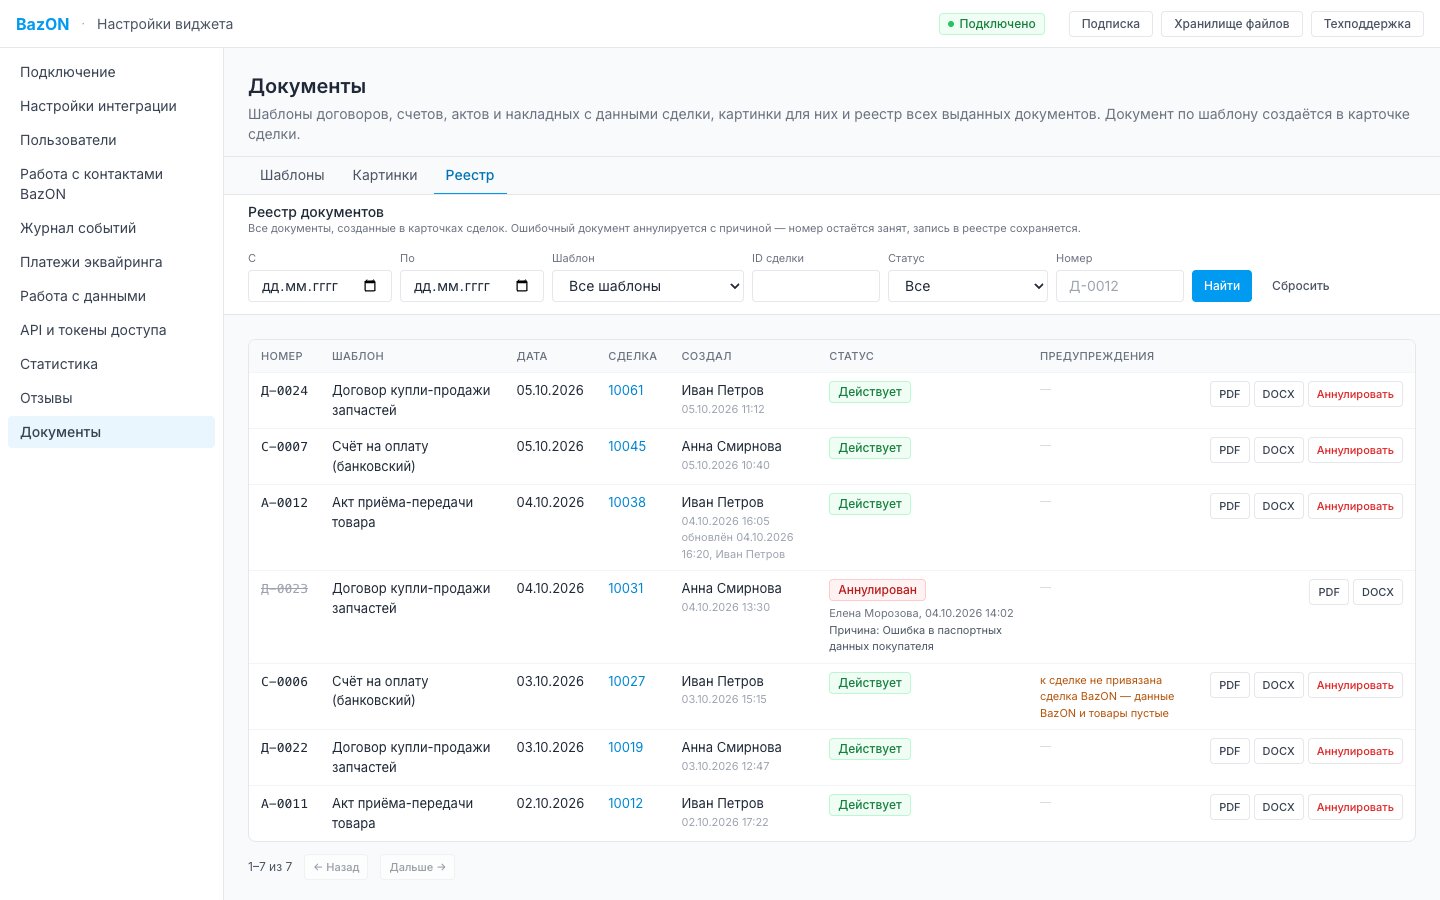The width and height of the screenshot is (1440, 900).
Task: Focus the ID сделки input field
Action: pos(816,286)
